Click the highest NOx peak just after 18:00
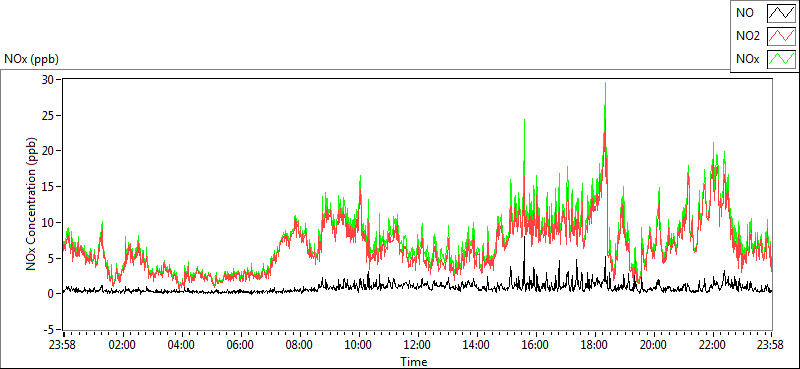The height and width of the screenshot is (369, 800). (x=605, y=84)
